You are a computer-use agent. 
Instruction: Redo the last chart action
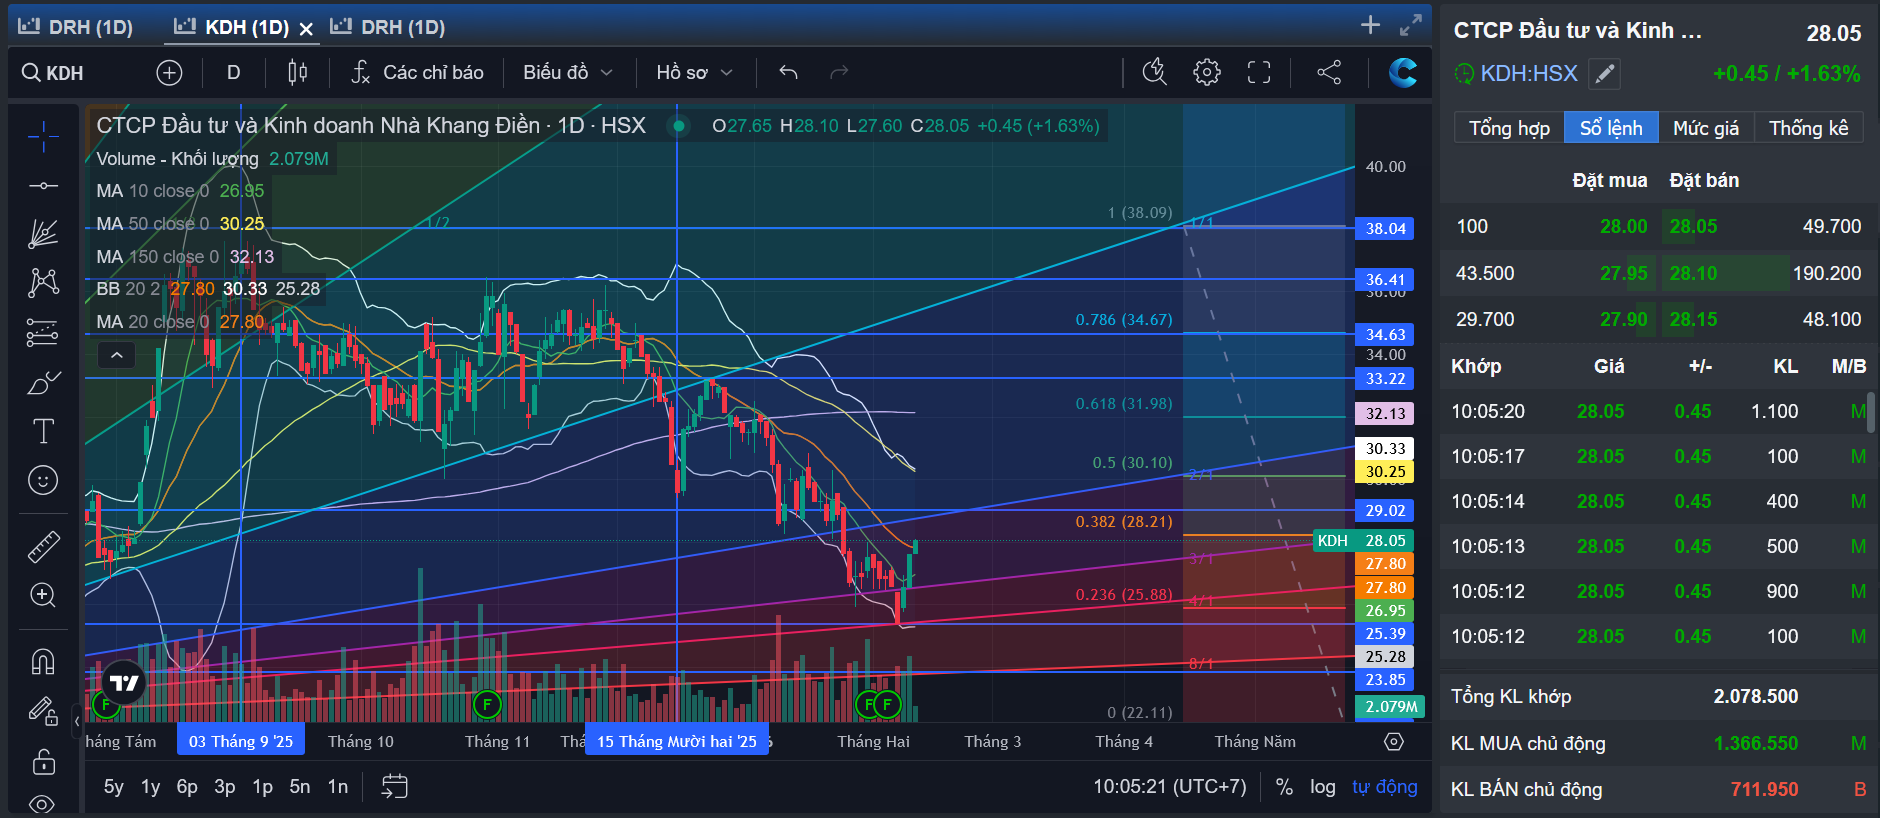[839, 73]
